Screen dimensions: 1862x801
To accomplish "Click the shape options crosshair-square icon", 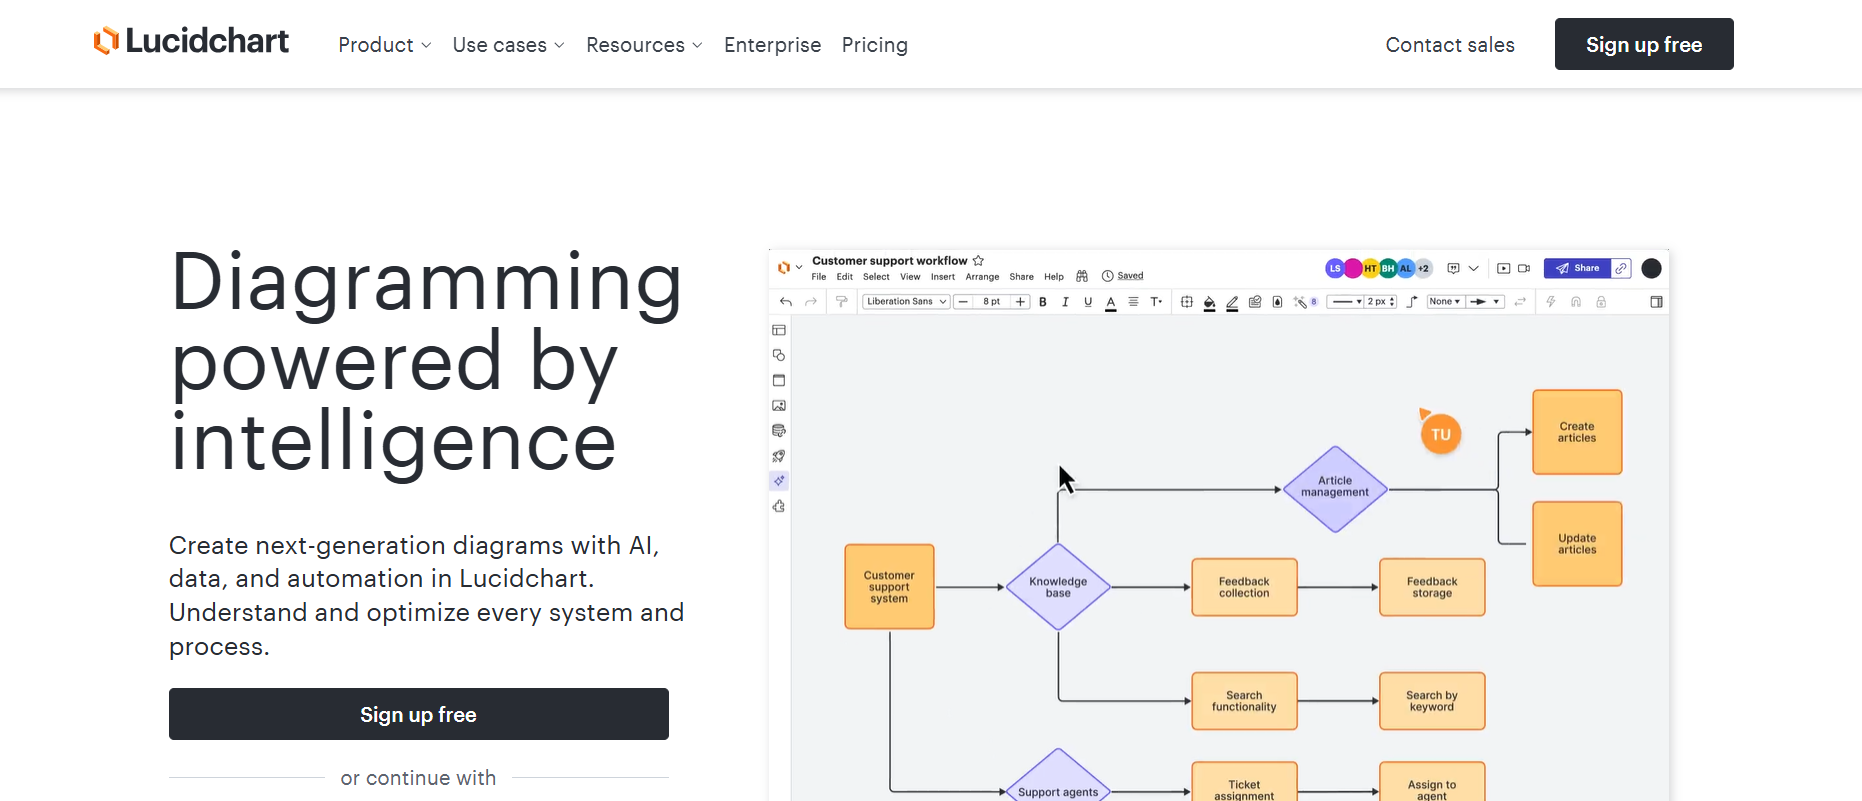I will (1187, 302).
